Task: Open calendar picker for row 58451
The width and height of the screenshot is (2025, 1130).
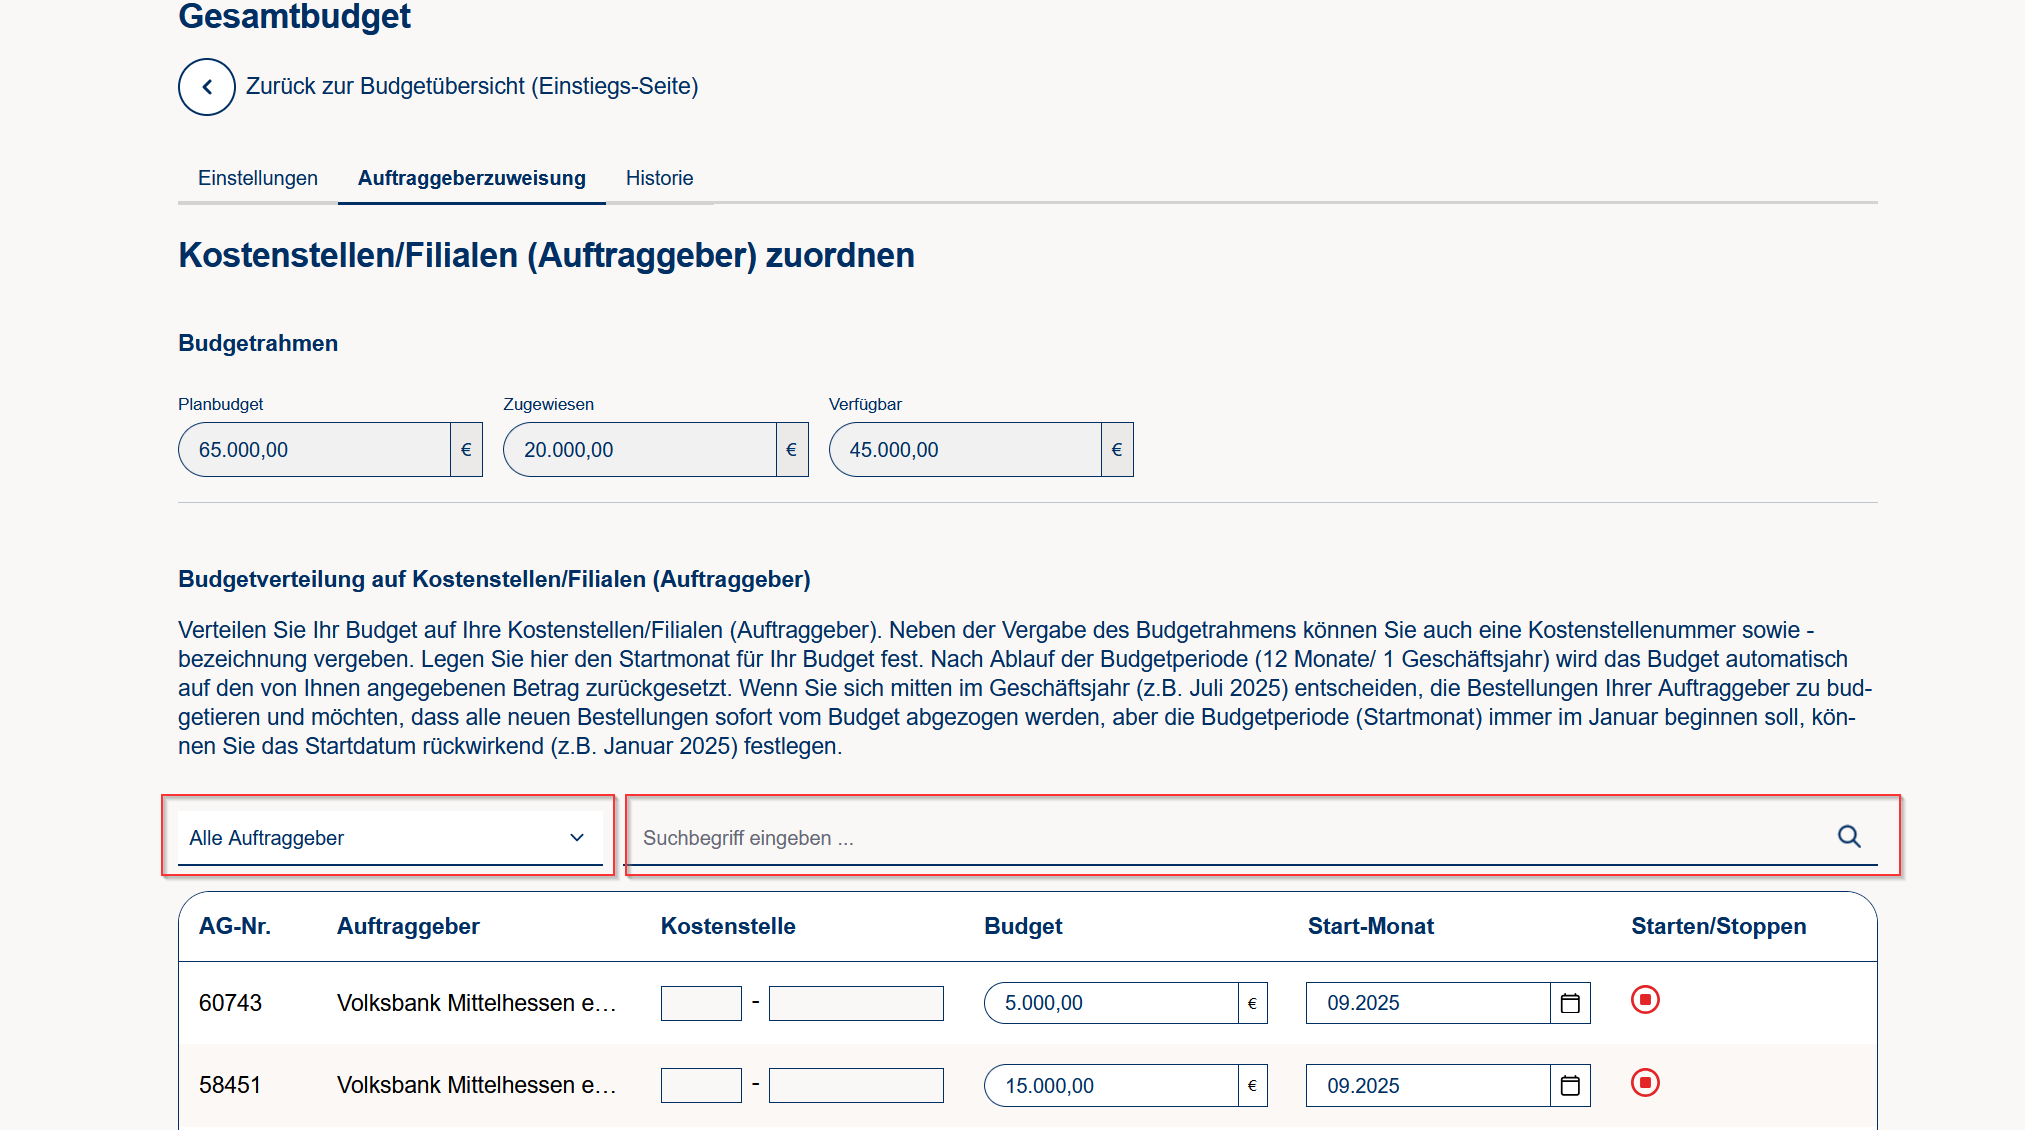Action: 1570,1086
